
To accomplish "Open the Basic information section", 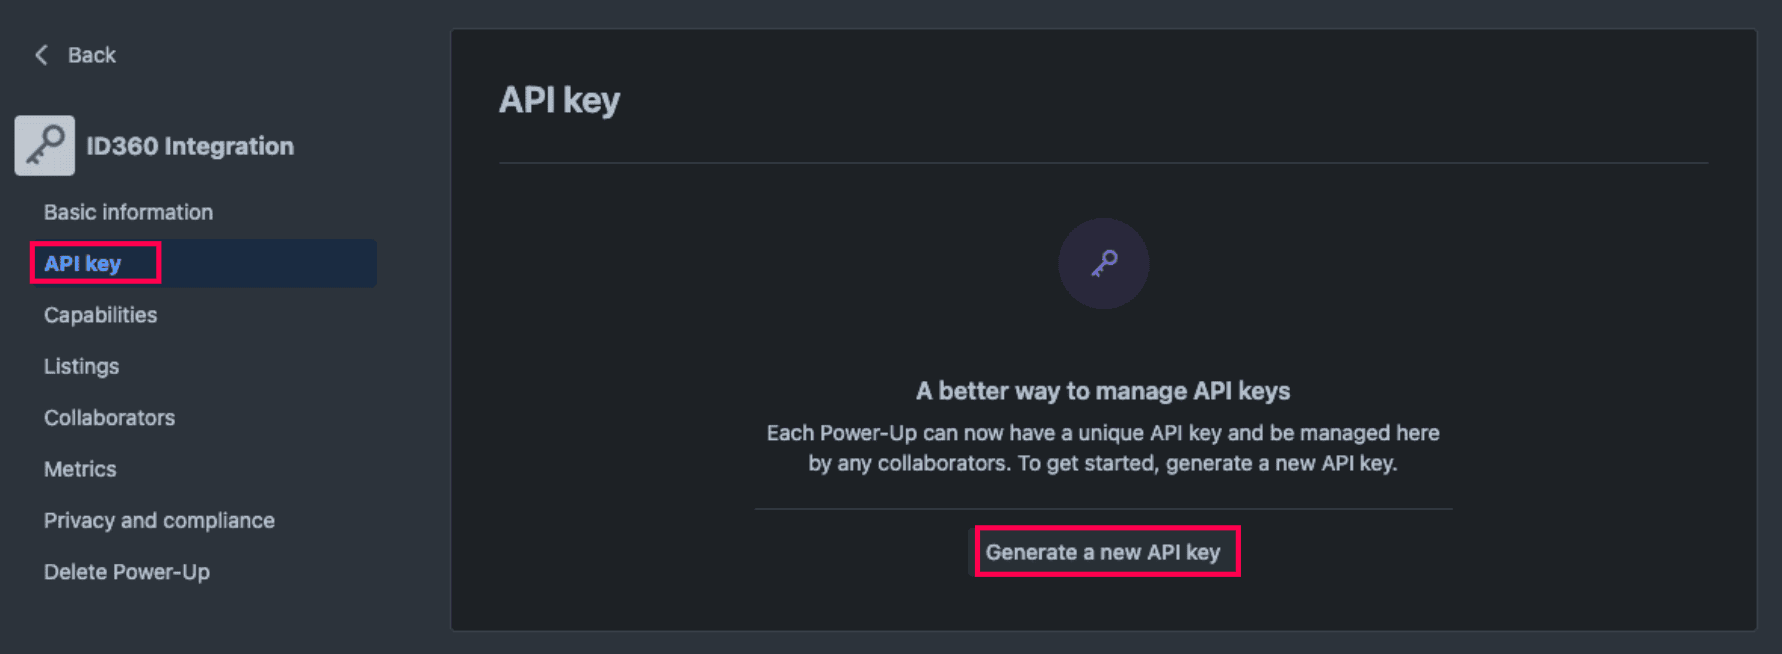I will coord(127,212).
